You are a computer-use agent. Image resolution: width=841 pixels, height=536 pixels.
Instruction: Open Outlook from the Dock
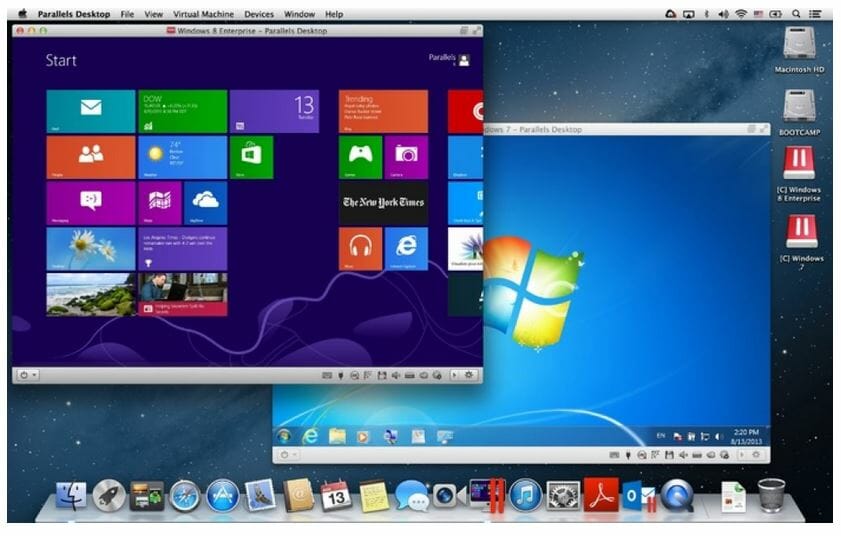click(639, 495)
